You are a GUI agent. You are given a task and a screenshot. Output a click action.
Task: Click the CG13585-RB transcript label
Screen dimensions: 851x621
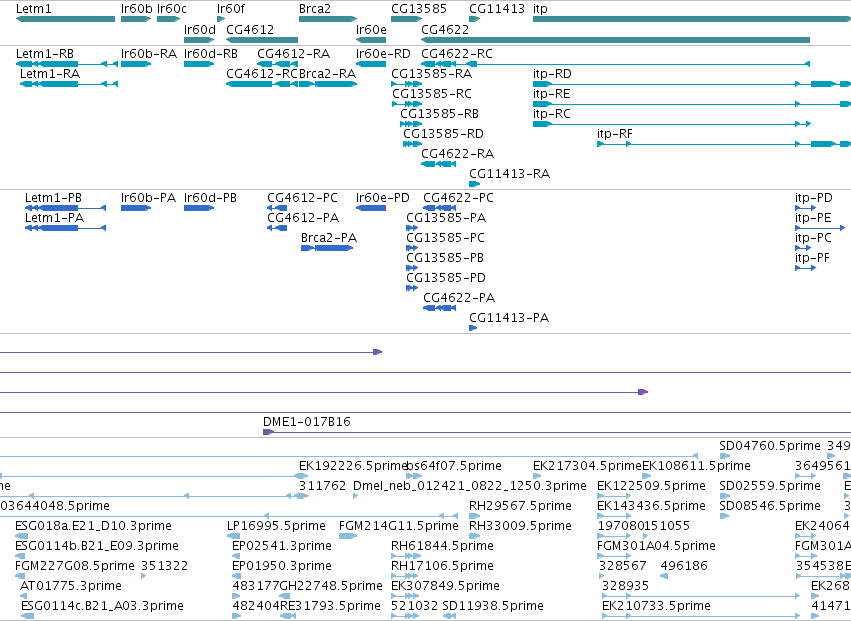point(440,113)
